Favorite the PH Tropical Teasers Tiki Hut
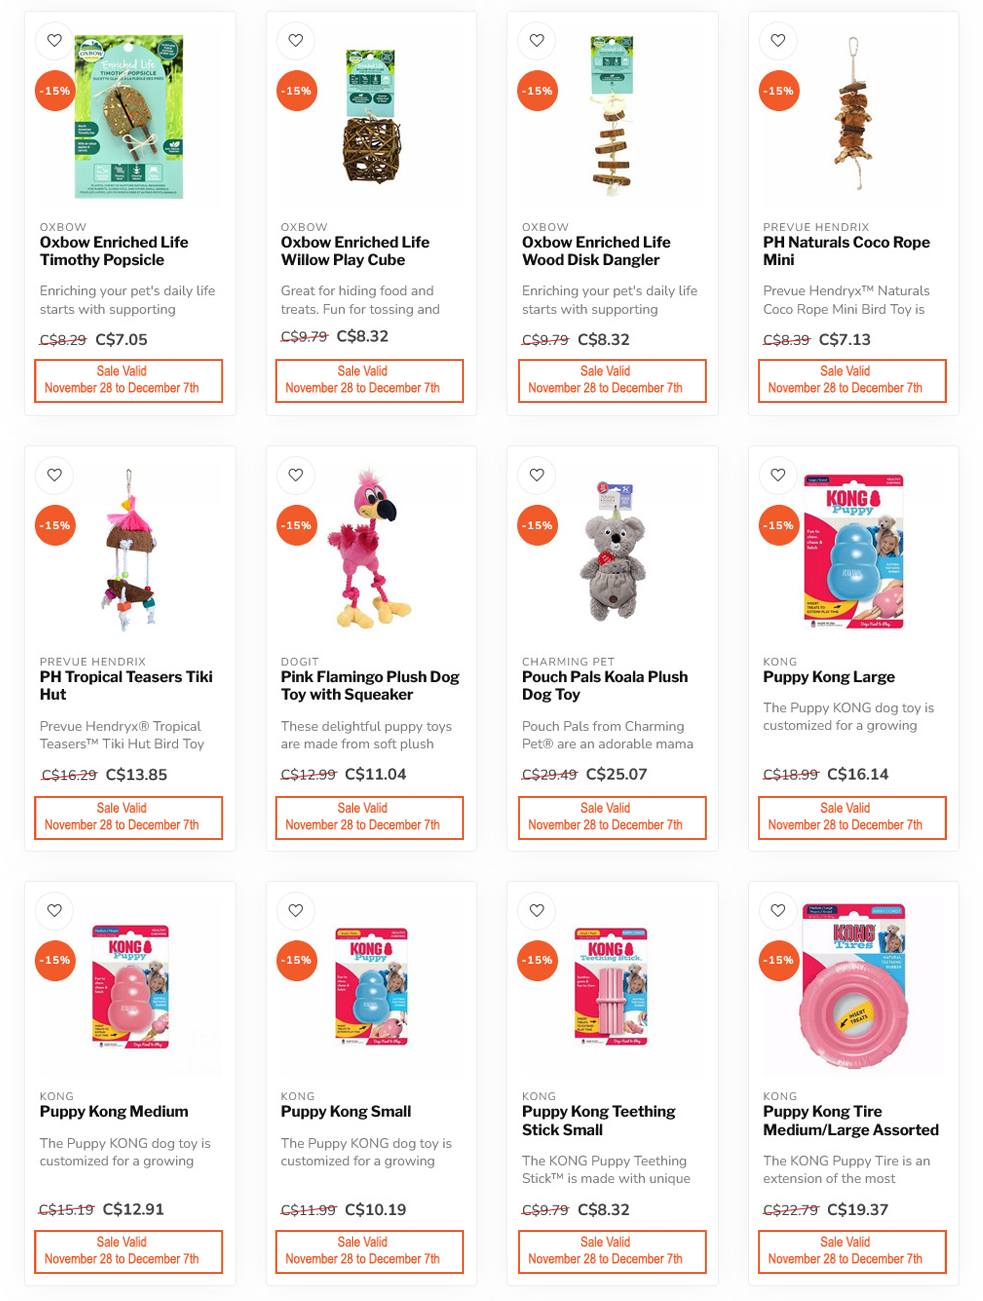Image resolution: width=983 pixels, height=1301 pixels. 55,475
